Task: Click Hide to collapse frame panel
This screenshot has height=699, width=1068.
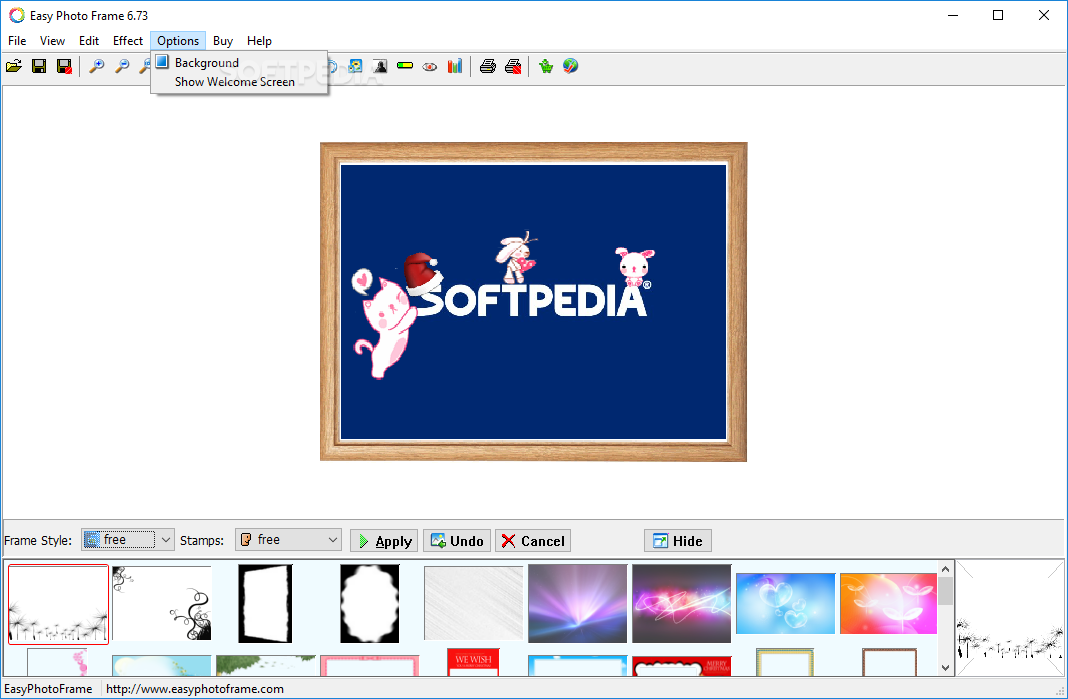Action: click(x=678, y=541)
